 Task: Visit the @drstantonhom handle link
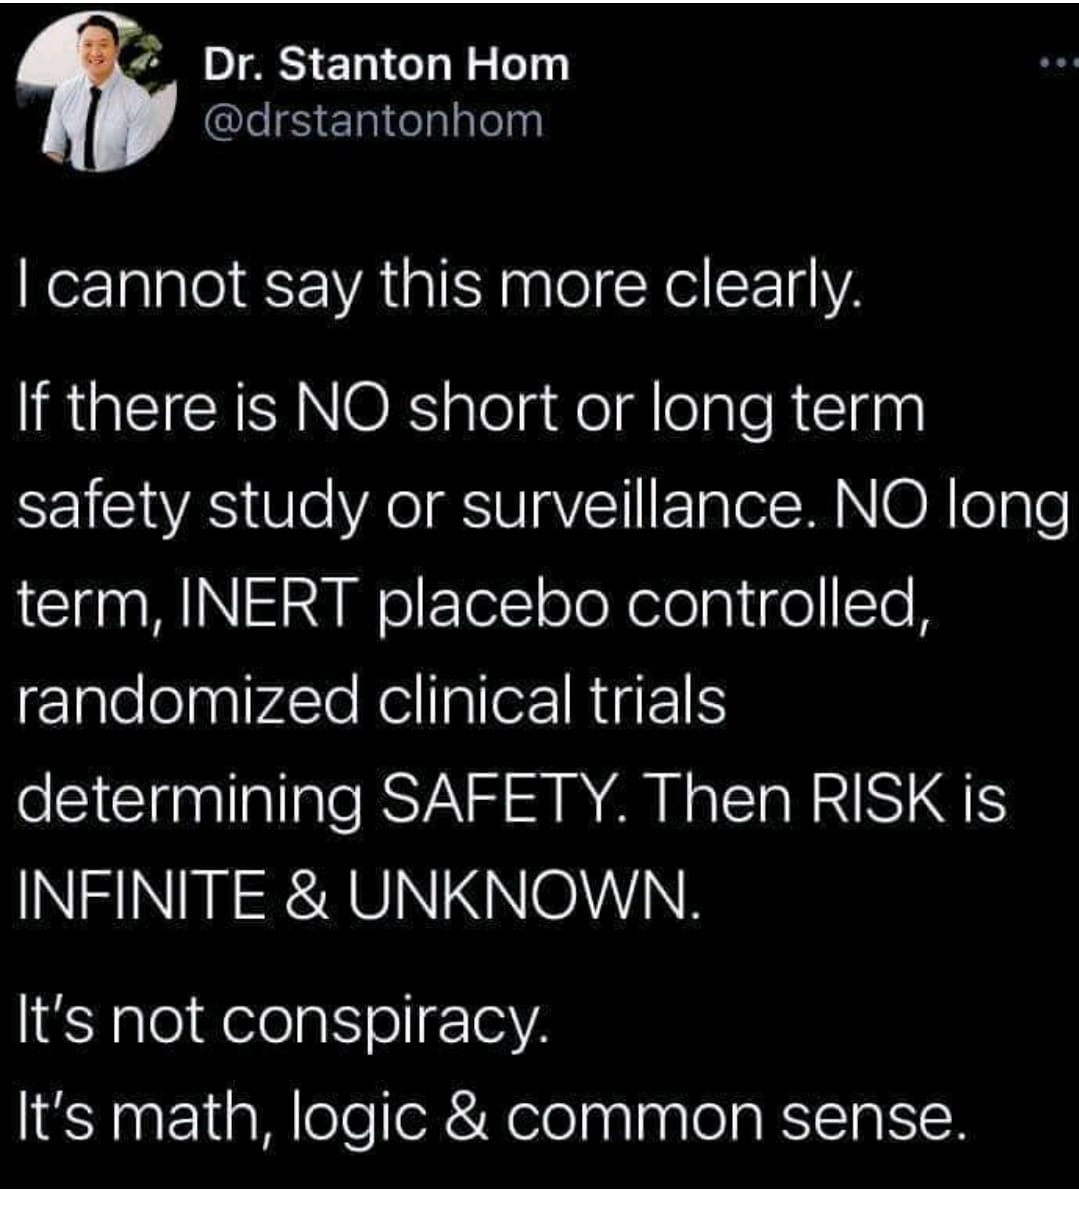[x=374, y=121]
